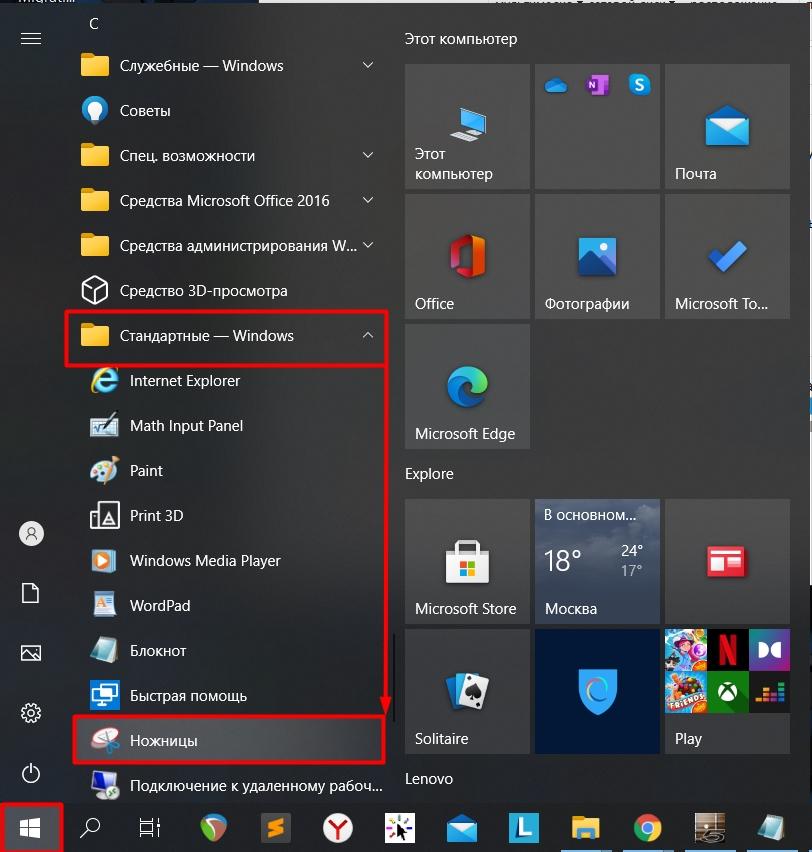Open the Xbox icon in Play tile
Viewport: 812px width, 852px height.
coord(728,692)
